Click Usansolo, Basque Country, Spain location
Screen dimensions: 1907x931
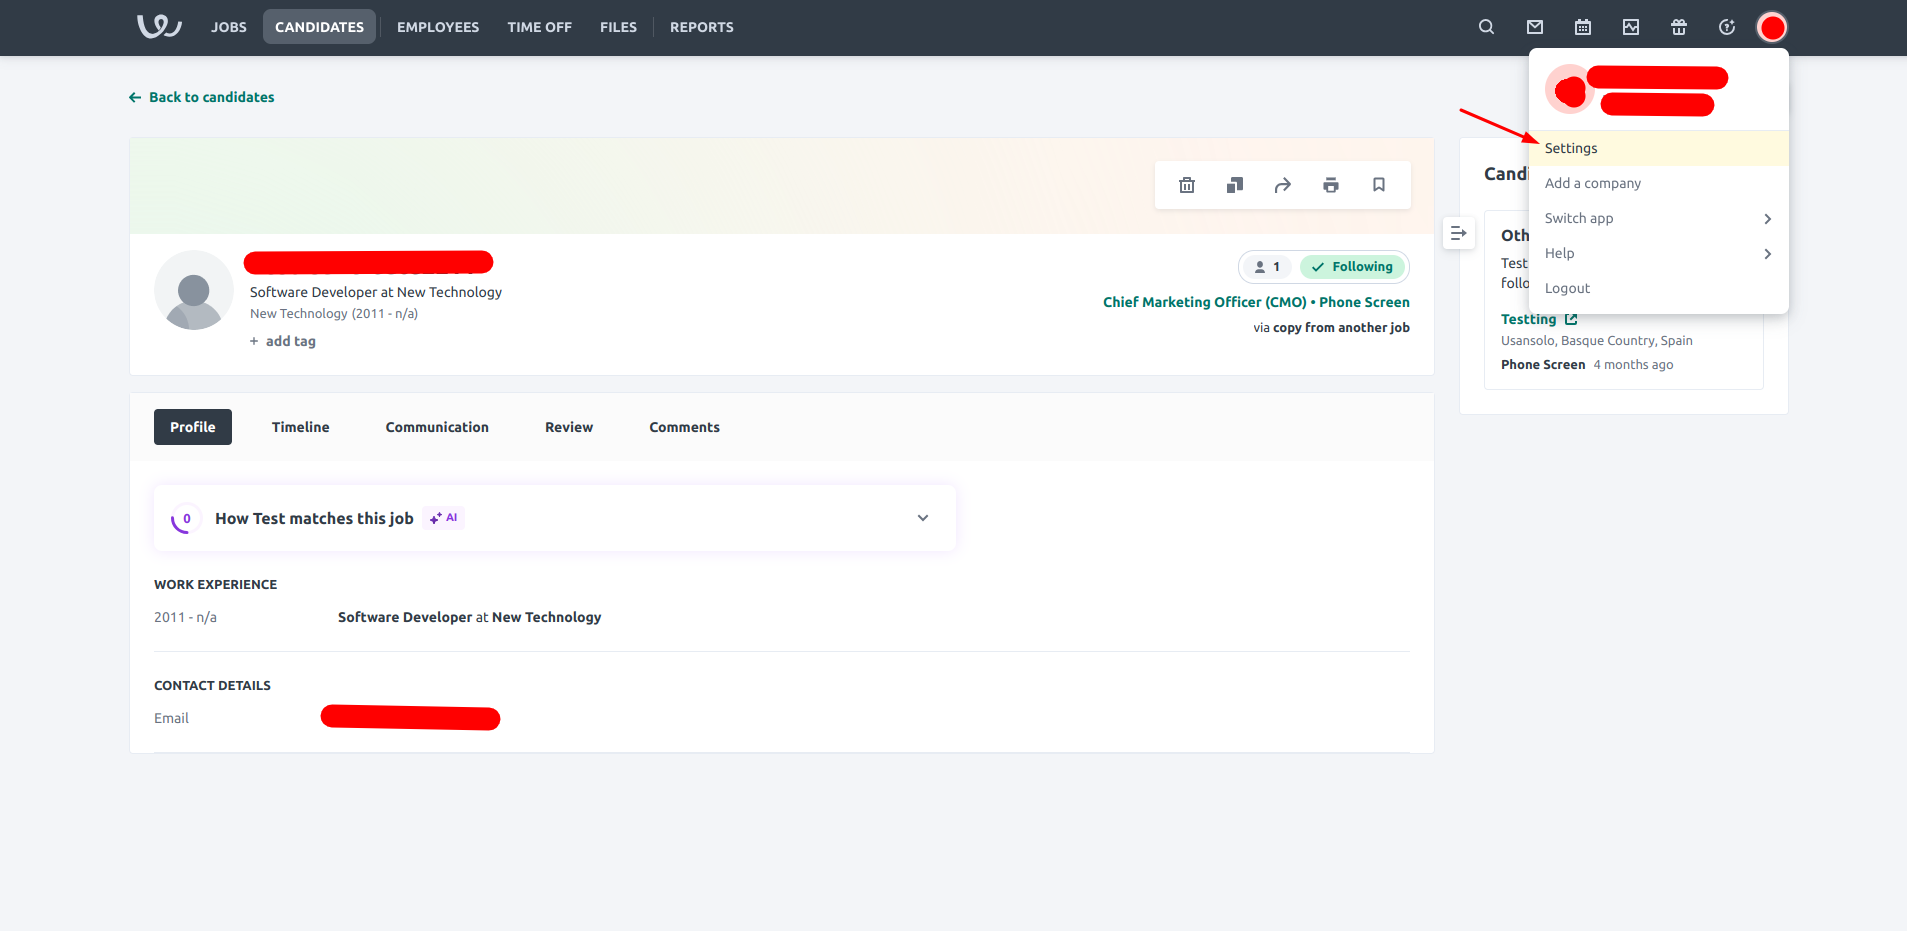coord(1597,341)
